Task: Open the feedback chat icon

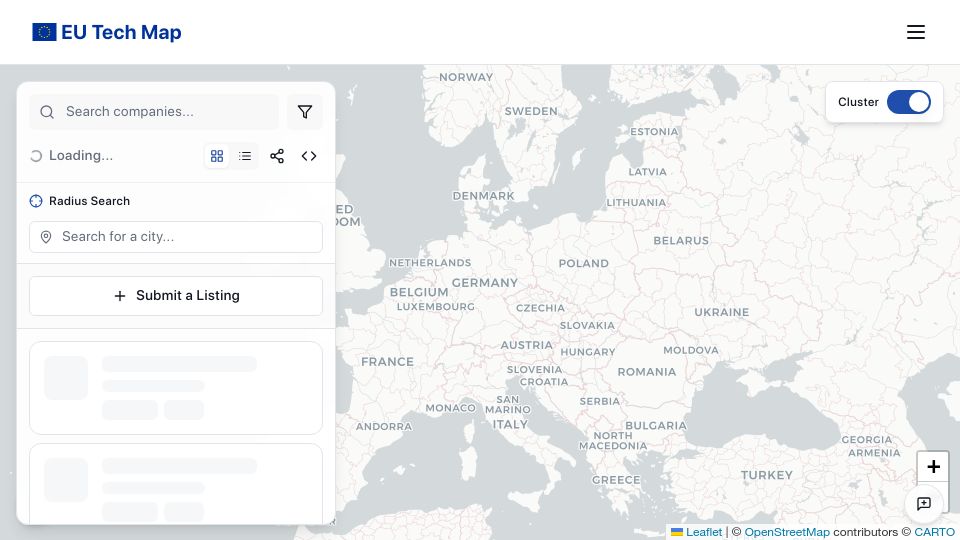Action: pyautogui.click(x=924, y=503)
